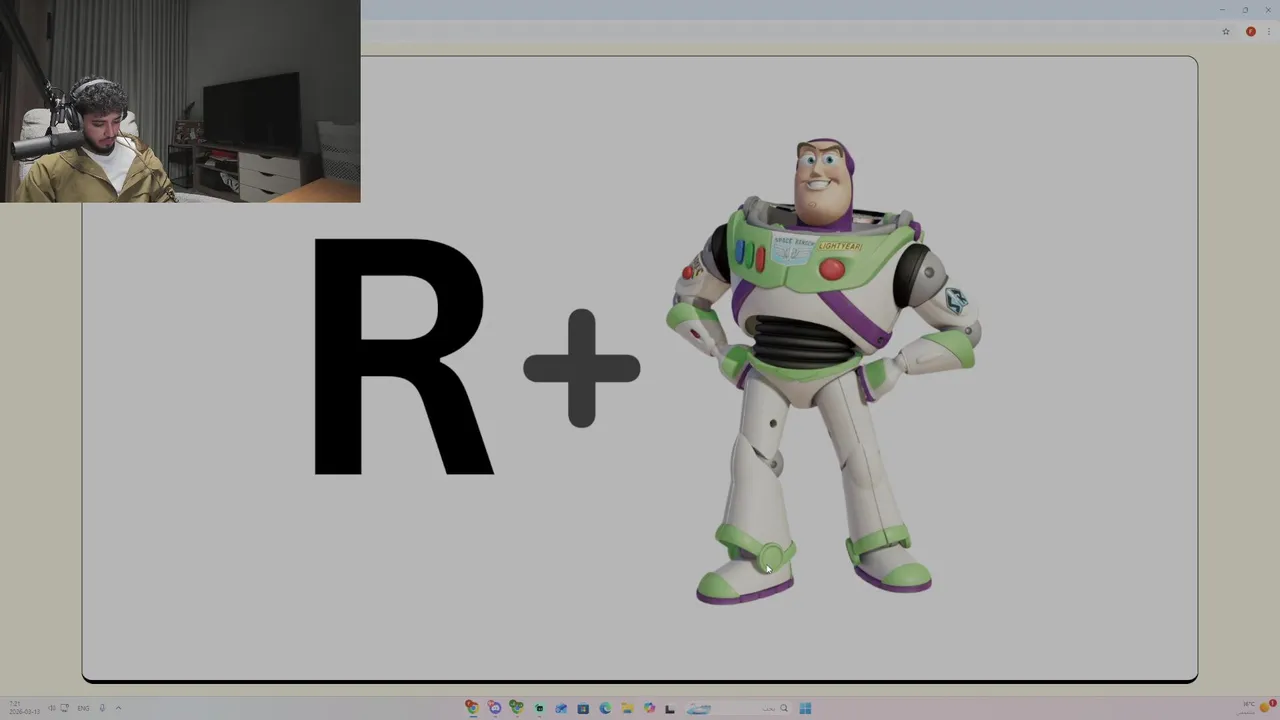Open the green robot-face app in taskbar

click(x=539, y=708)
